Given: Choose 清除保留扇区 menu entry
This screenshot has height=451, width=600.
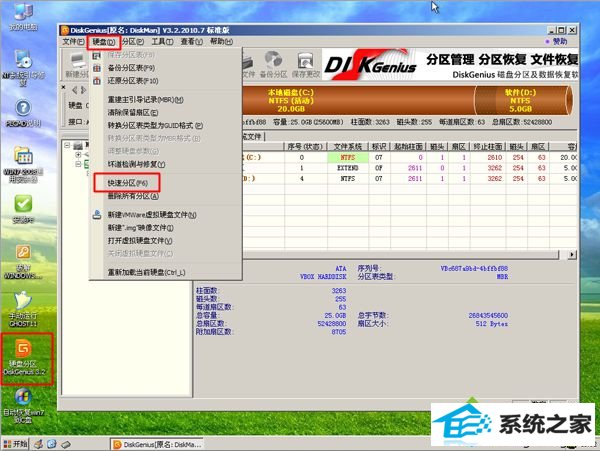Looking at the screenshot, I should pos(133,113).
